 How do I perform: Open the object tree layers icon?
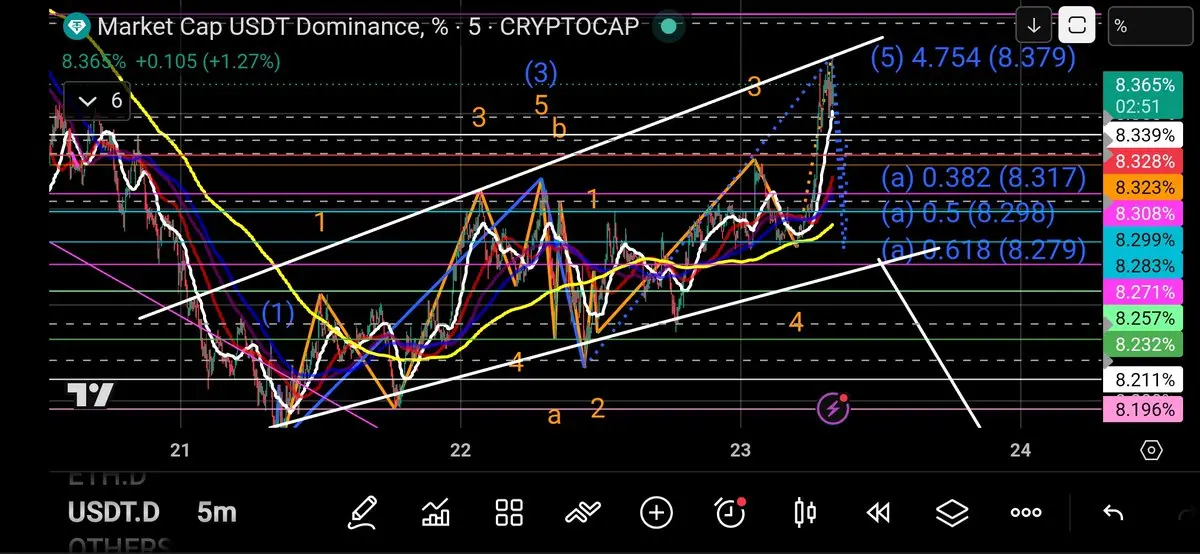tap(952, 513)
